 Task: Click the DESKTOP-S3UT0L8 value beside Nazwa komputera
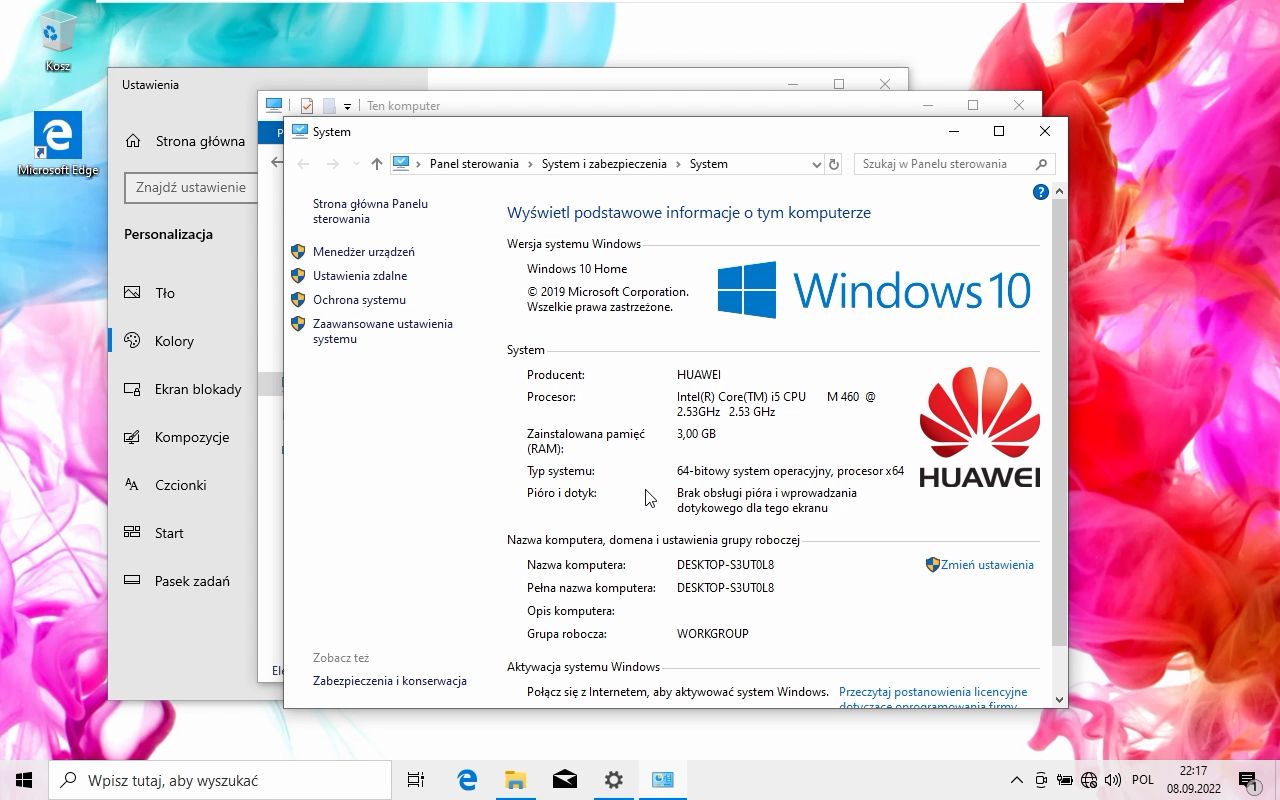[725, 565]
